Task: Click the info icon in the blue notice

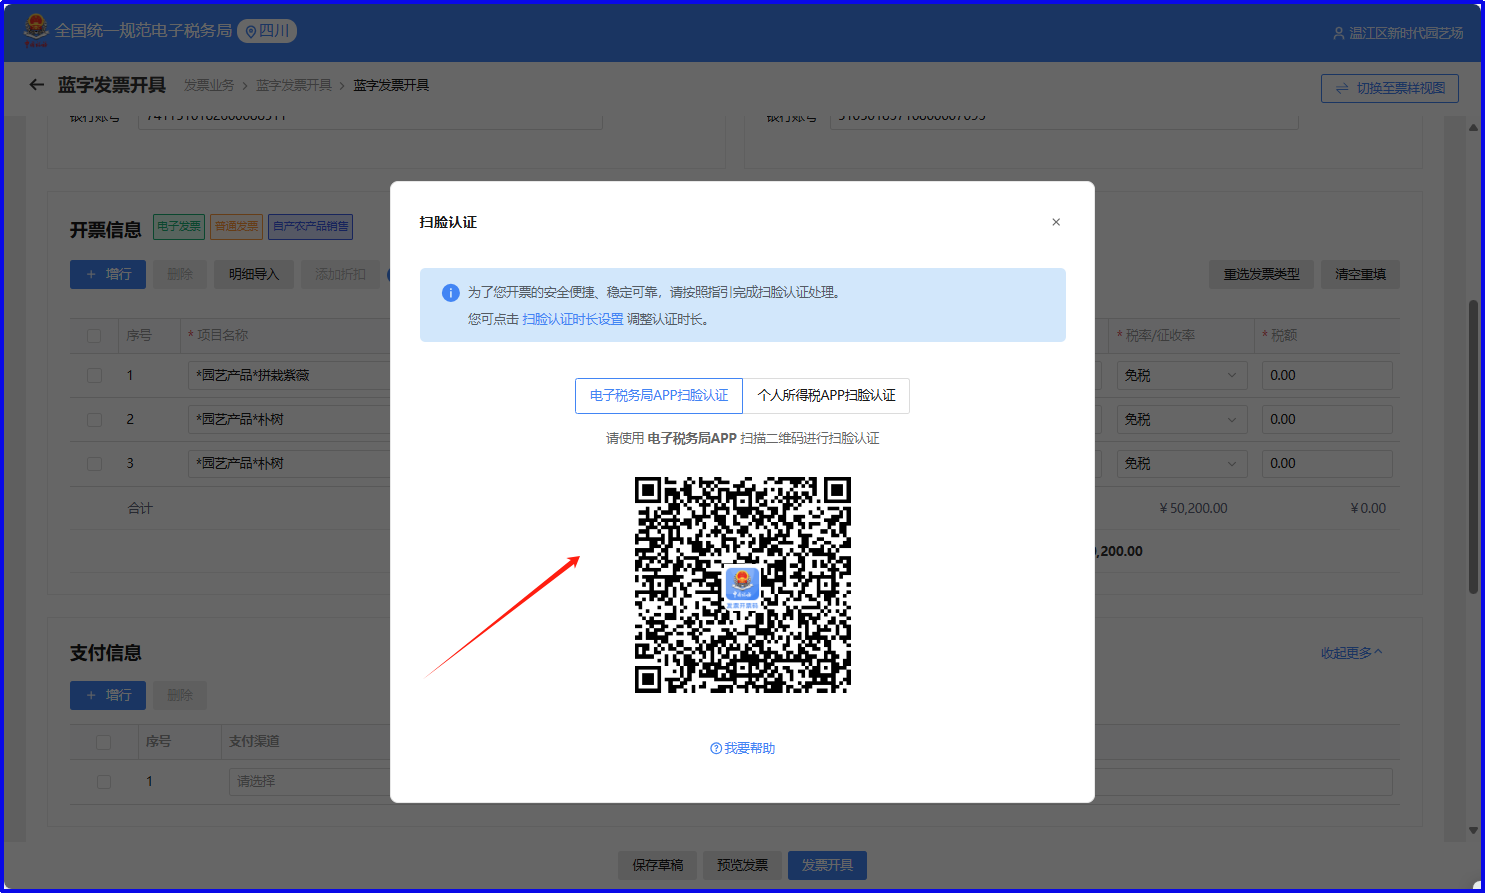Action: (451, 293)
